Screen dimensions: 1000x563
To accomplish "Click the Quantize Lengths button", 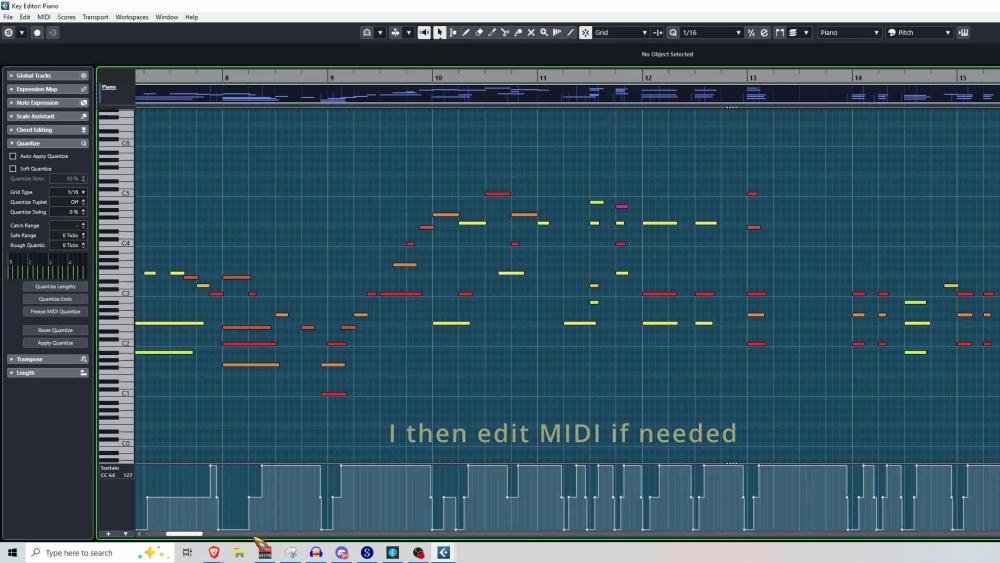I will 55,286.
